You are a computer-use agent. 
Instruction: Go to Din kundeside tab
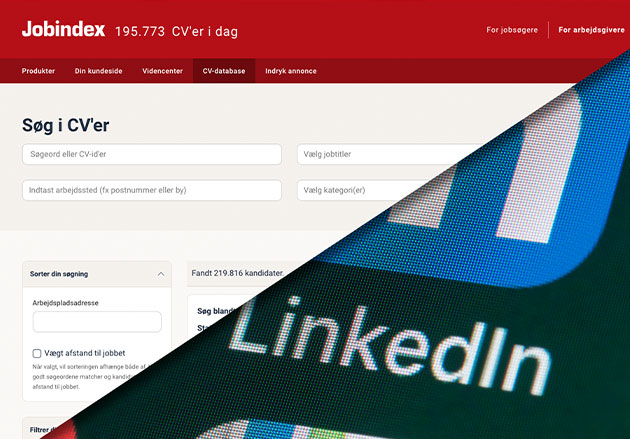(x=98, y=71)
